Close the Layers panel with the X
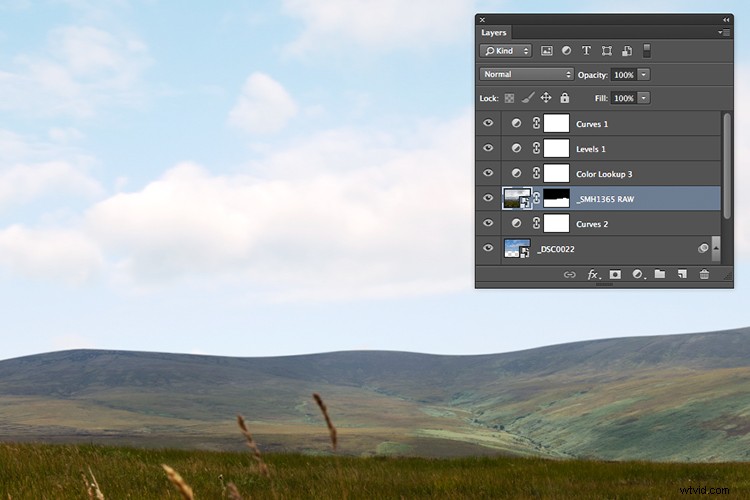750x500 pixels. (x=482, y=20)
